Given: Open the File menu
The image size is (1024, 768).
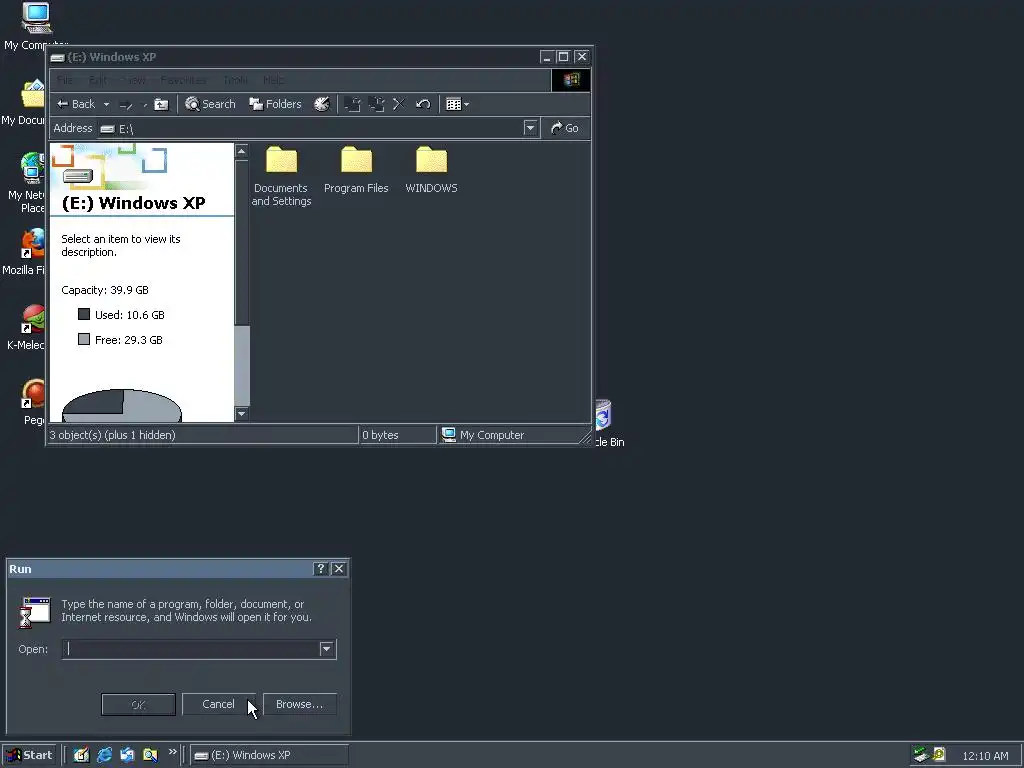Looking at the screenshot, I should (x=65, y=80).
